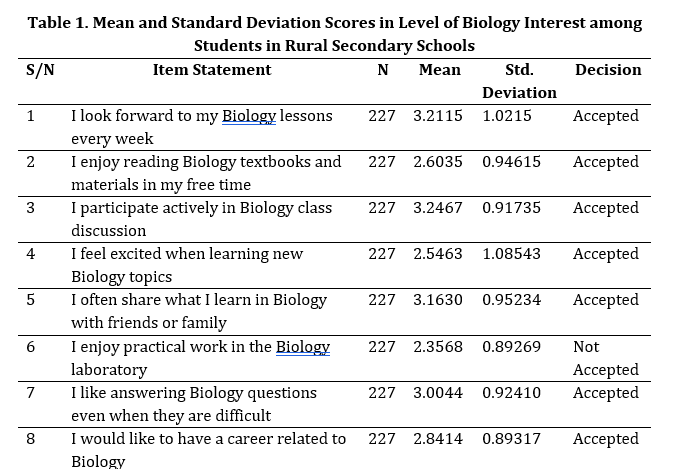
Task: Click the statement about a Biology-related career
Action: (208, 449)
